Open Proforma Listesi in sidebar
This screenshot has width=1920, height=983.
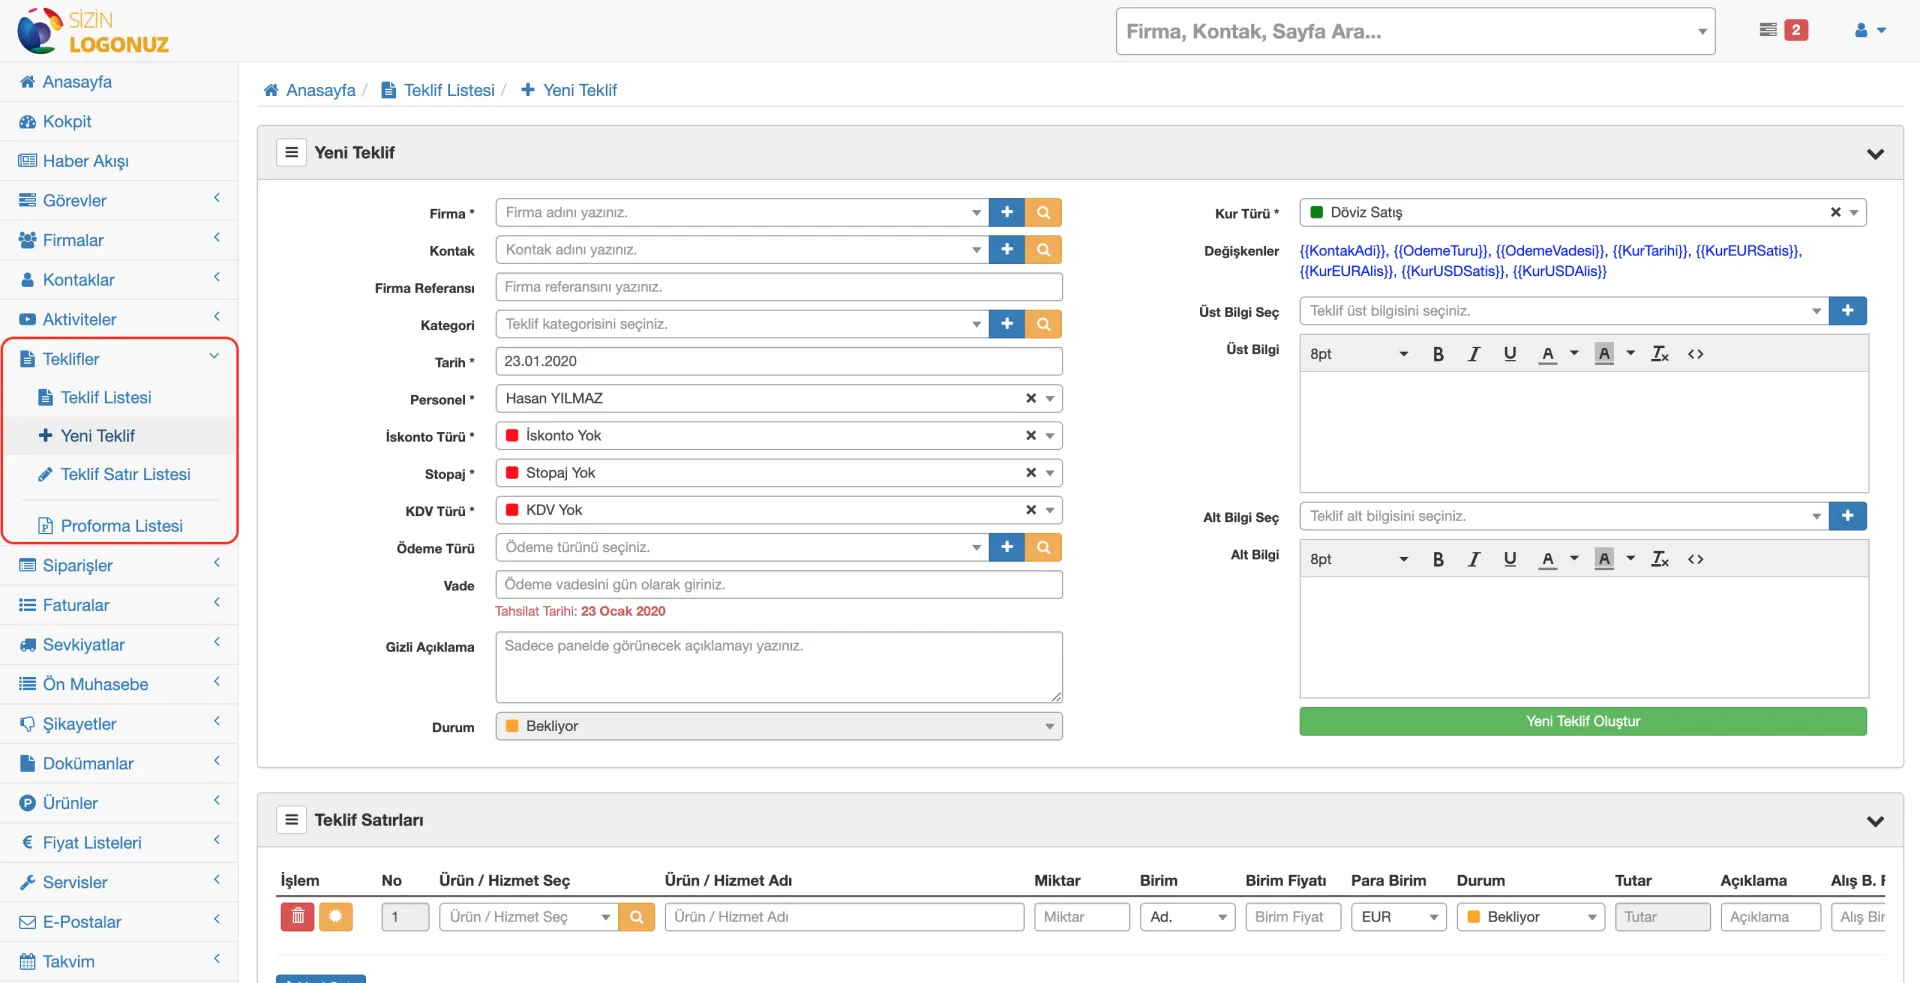click(121, 525)
